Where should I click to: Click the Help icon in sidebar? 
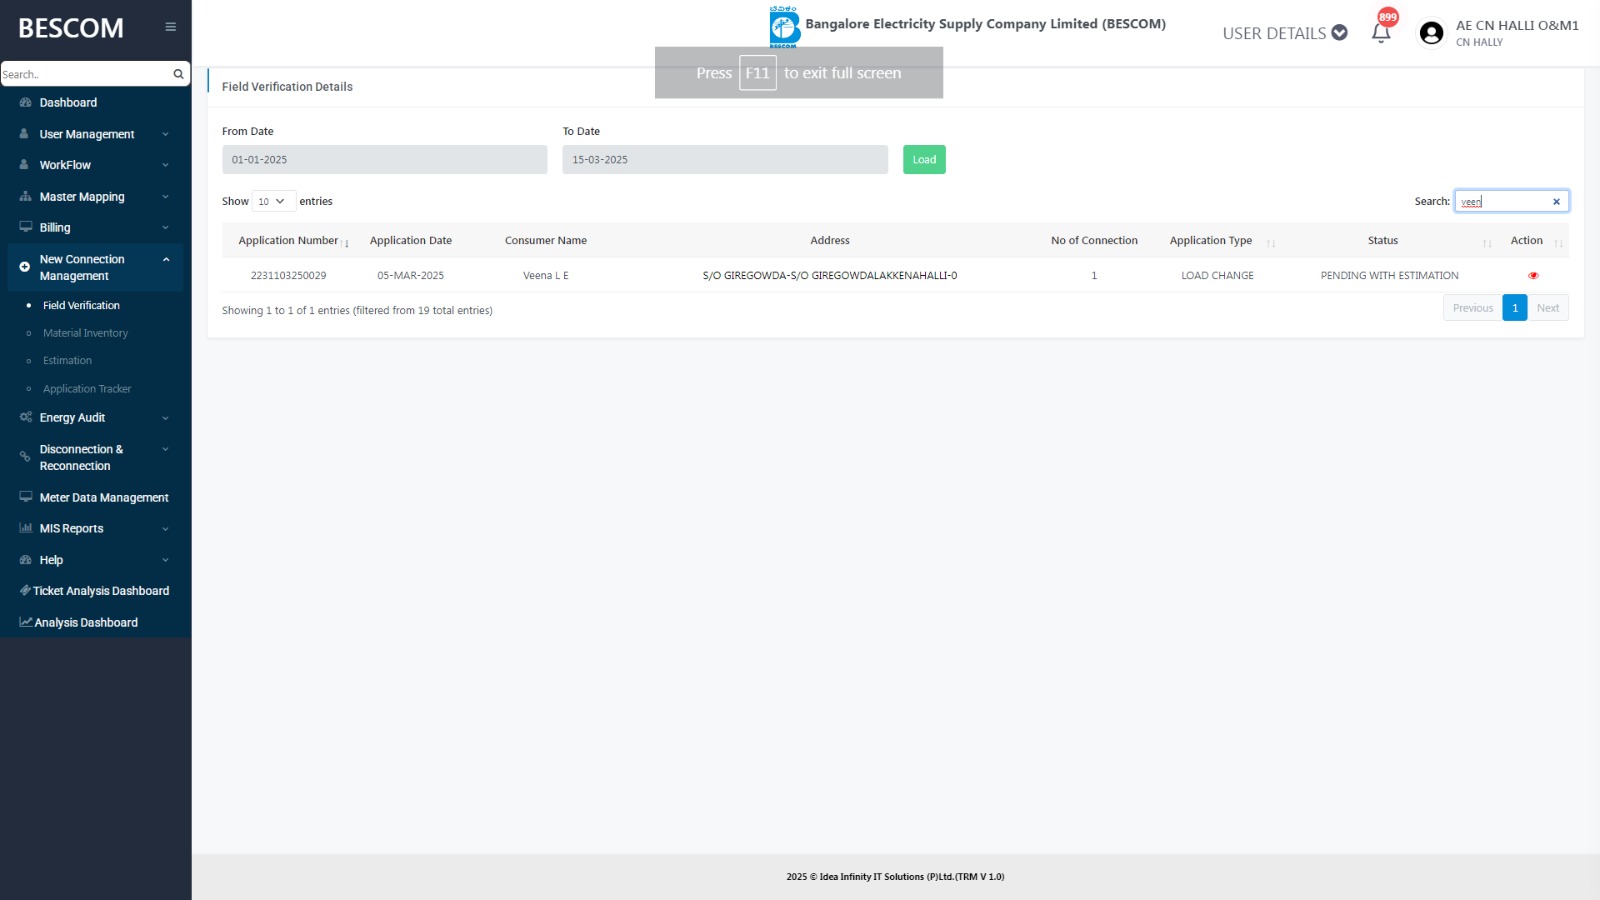(x=25, y=560)
